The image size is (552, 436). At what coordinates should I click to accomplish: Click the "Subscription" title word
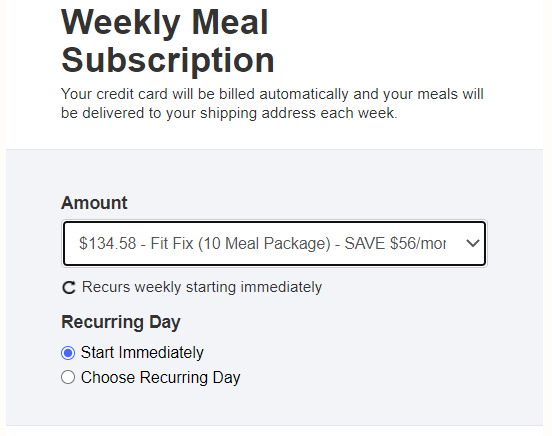[168, 61]
